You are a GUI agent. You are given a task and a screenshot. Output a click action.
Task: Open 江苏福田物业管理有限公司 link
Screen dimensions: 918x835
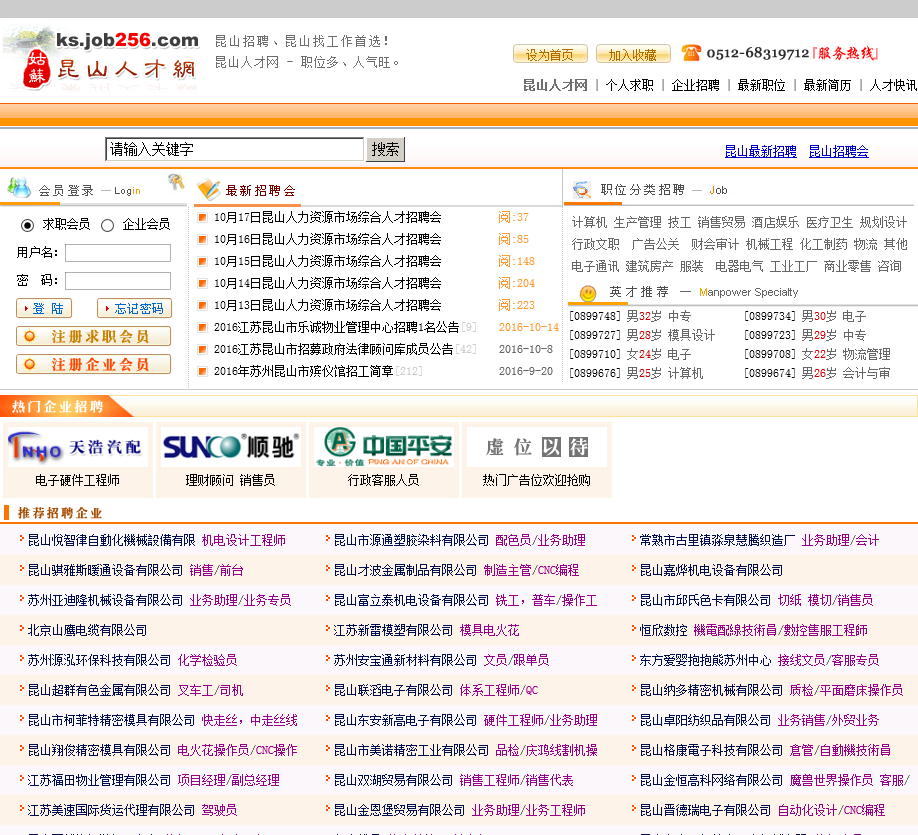[x=100, y=781]
